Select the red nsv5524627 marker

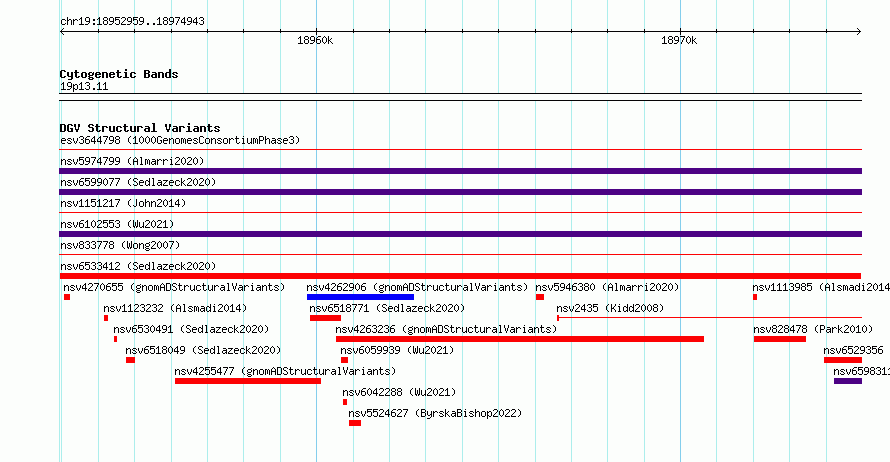pyautogui.click(x=355, y=423)
